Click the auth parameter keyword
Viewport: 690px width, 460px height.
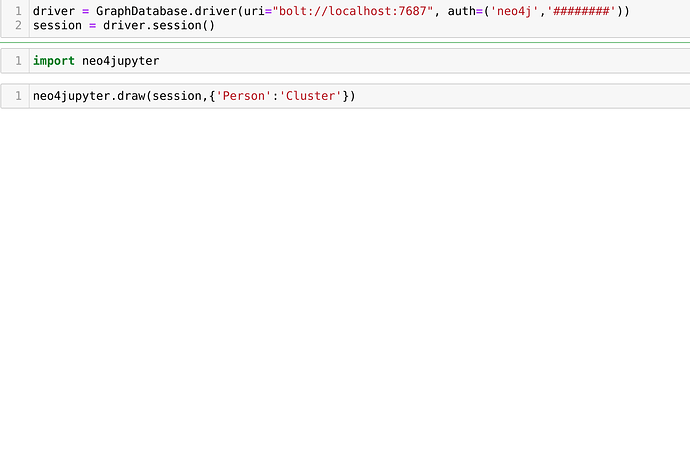point(462,11)
